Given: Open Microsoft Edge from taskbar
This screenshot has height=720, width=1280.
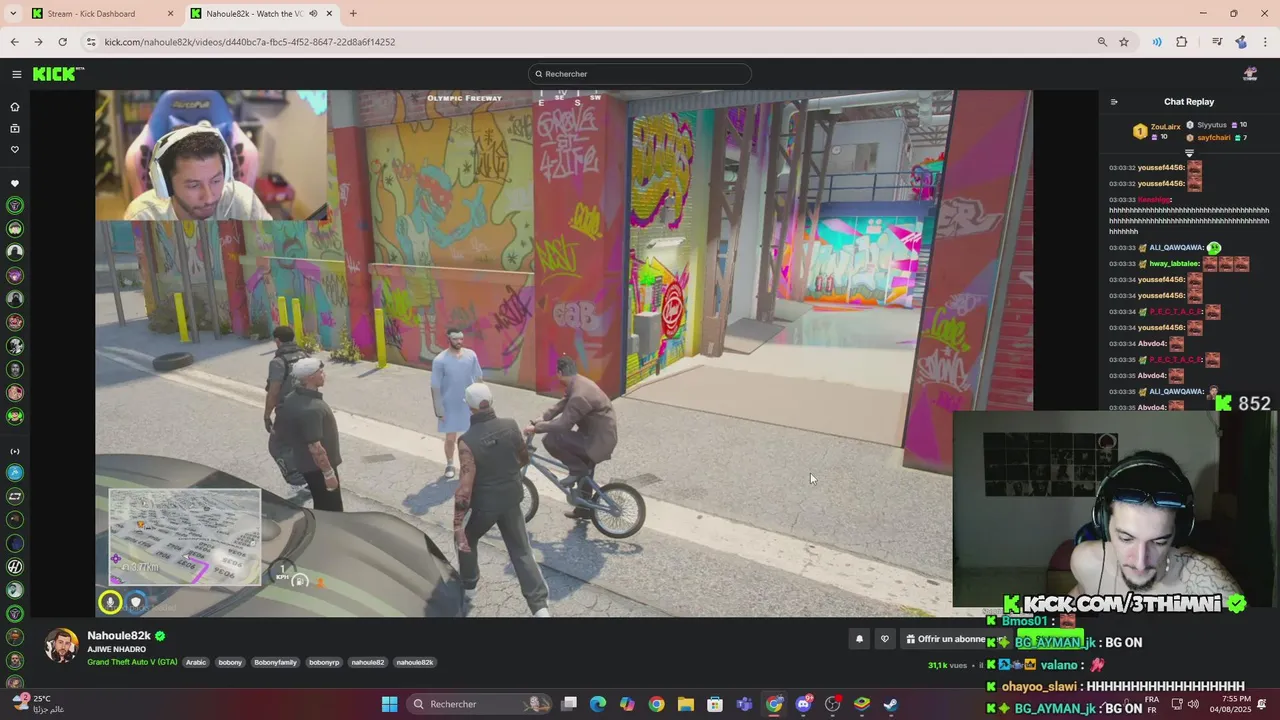Looking at the screenshot, I should click(598, 704).
